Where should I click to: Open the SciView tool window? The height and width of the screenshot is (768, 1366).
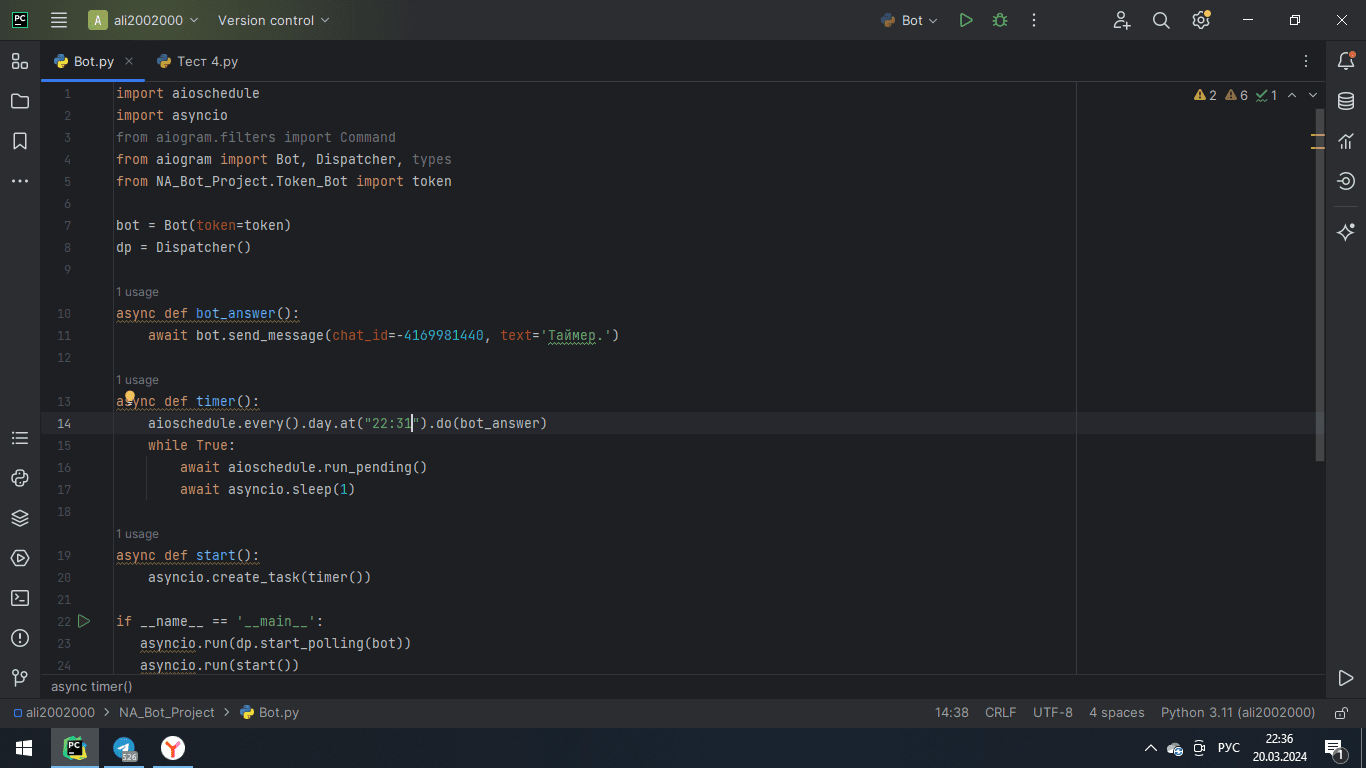point(1346,141)
